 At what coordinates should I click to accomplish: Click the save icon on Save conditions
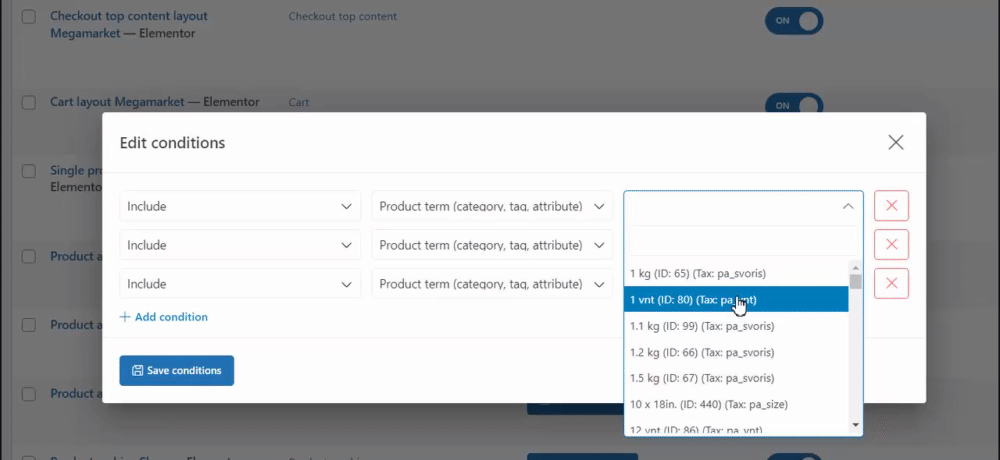coord(137,371)
